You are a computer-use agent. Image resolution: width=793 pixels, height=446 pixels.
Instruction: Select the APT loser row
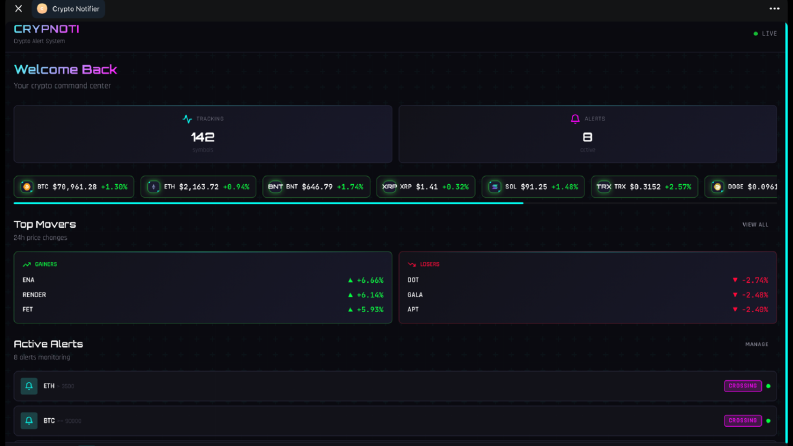588,309
